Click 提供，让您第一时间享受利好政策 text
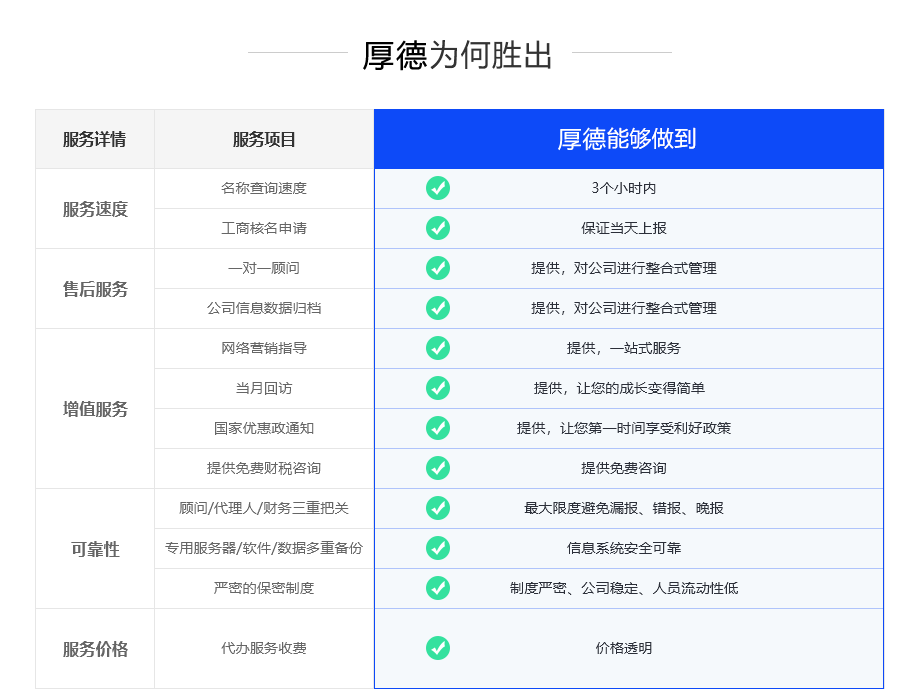Screen dimensions: 920x700 coord(624,428)
